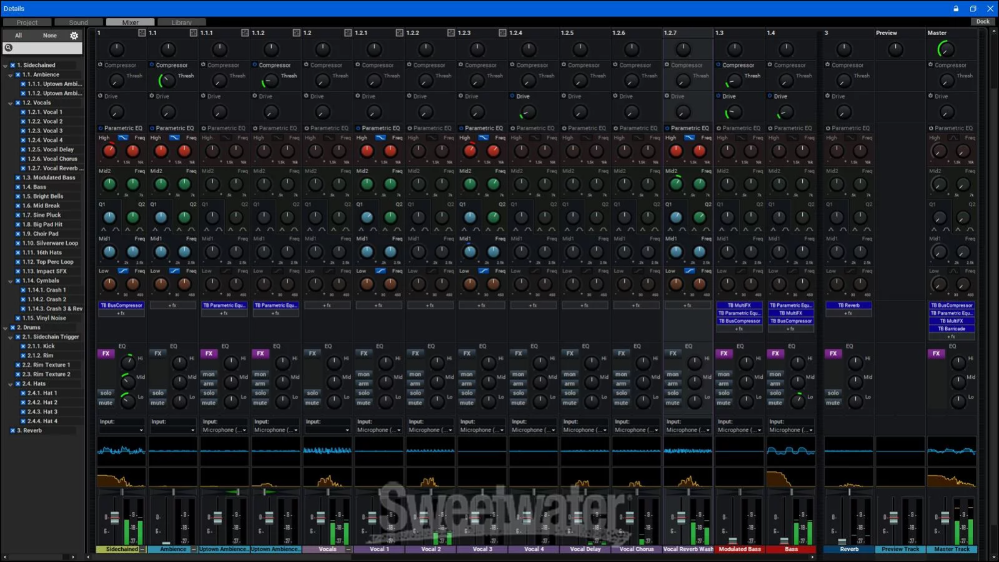Toggle low filter shape on channel 1.1
The height and width of the screenshot is (562, 999).
pyautogui.click(x=175, y=271)
